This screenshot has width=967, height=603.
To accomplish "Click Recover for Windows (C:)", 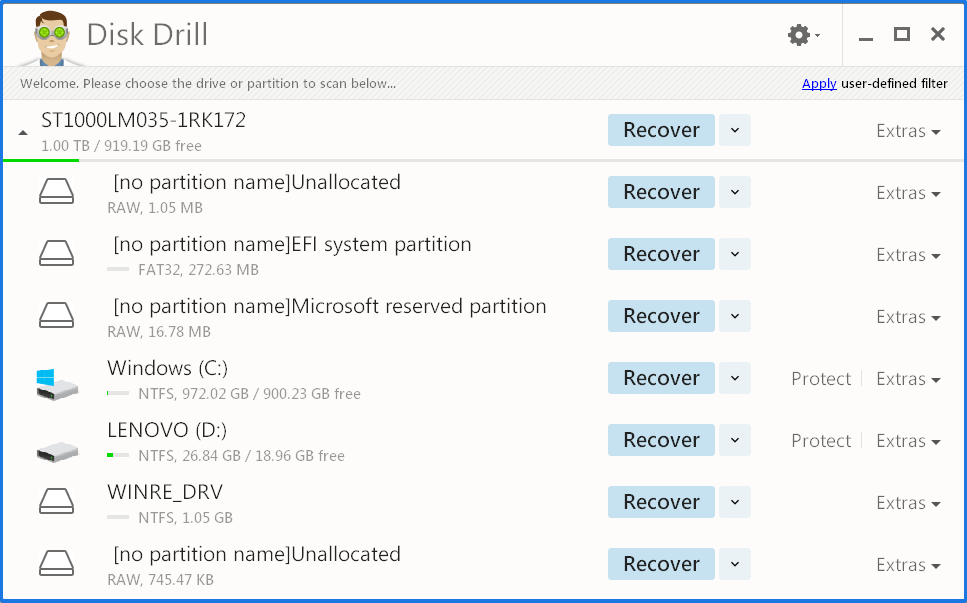I will click(x=661, y=378).
